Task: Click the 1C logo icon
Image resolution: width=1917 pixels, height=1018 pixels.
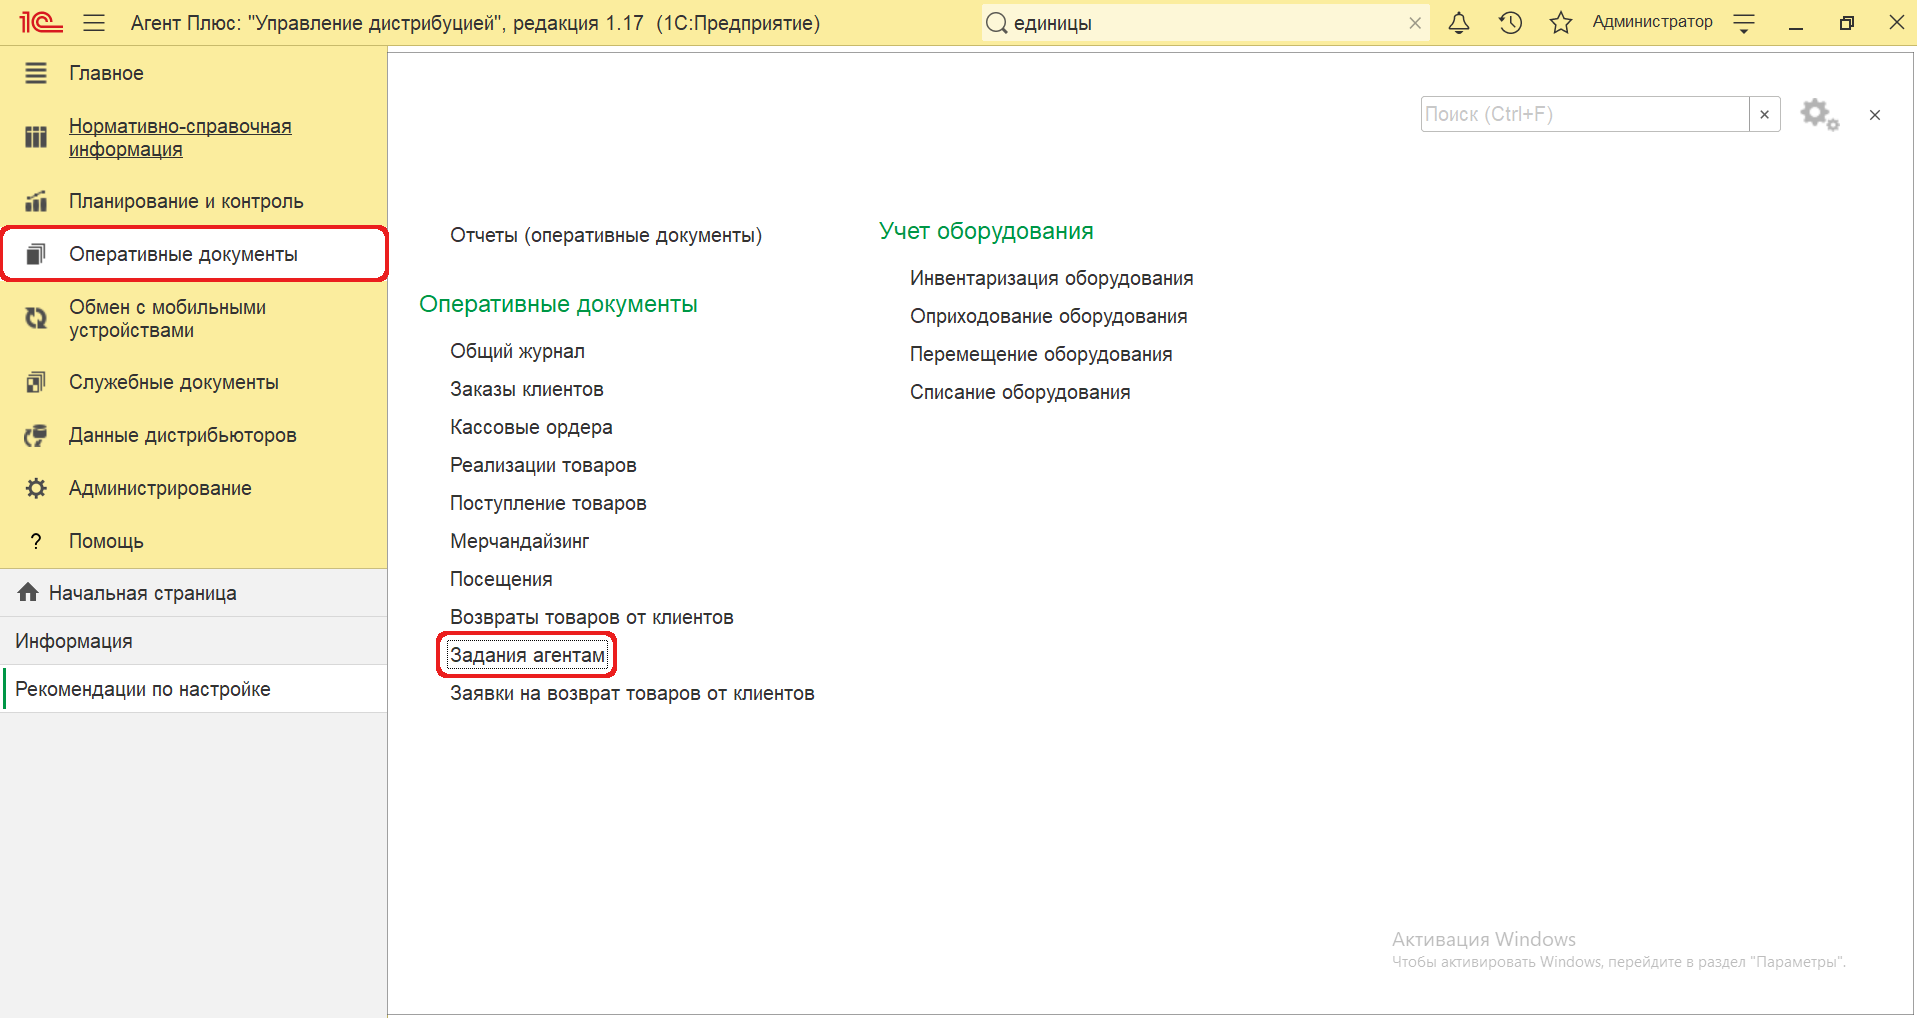Action: tap(41, 22)
